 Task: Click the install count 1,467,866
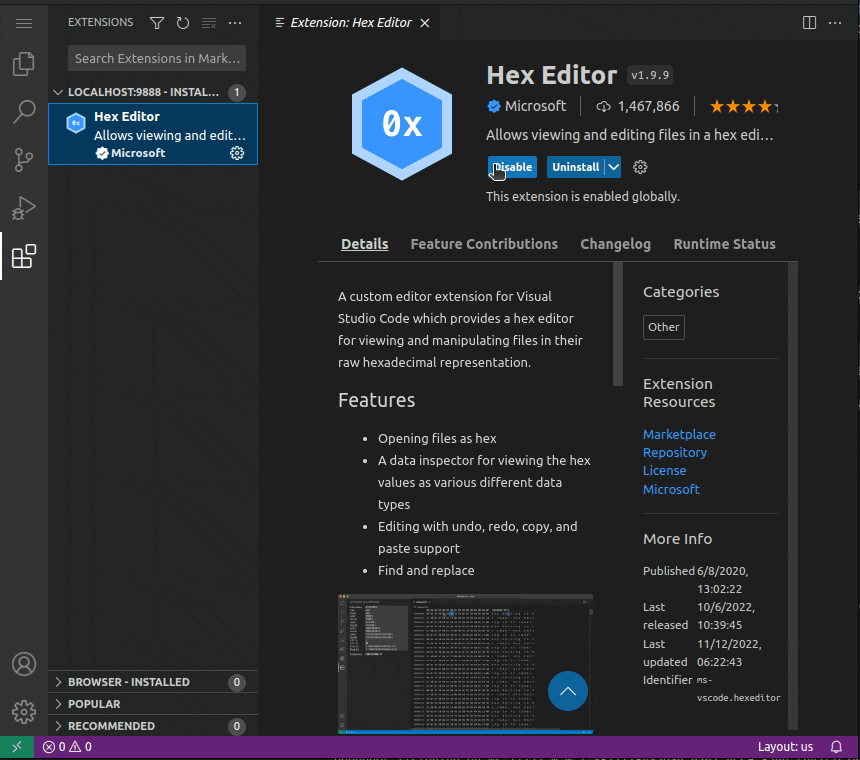click(x=648, y=106)
